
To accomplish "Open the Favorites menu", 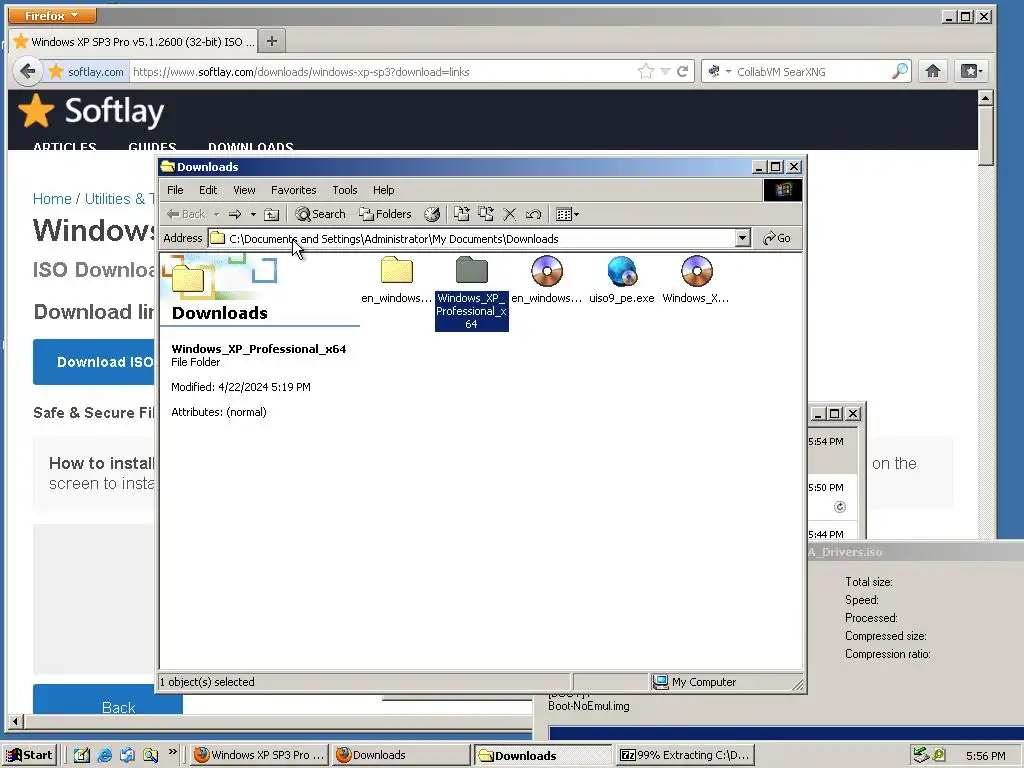I will point(293,190).
